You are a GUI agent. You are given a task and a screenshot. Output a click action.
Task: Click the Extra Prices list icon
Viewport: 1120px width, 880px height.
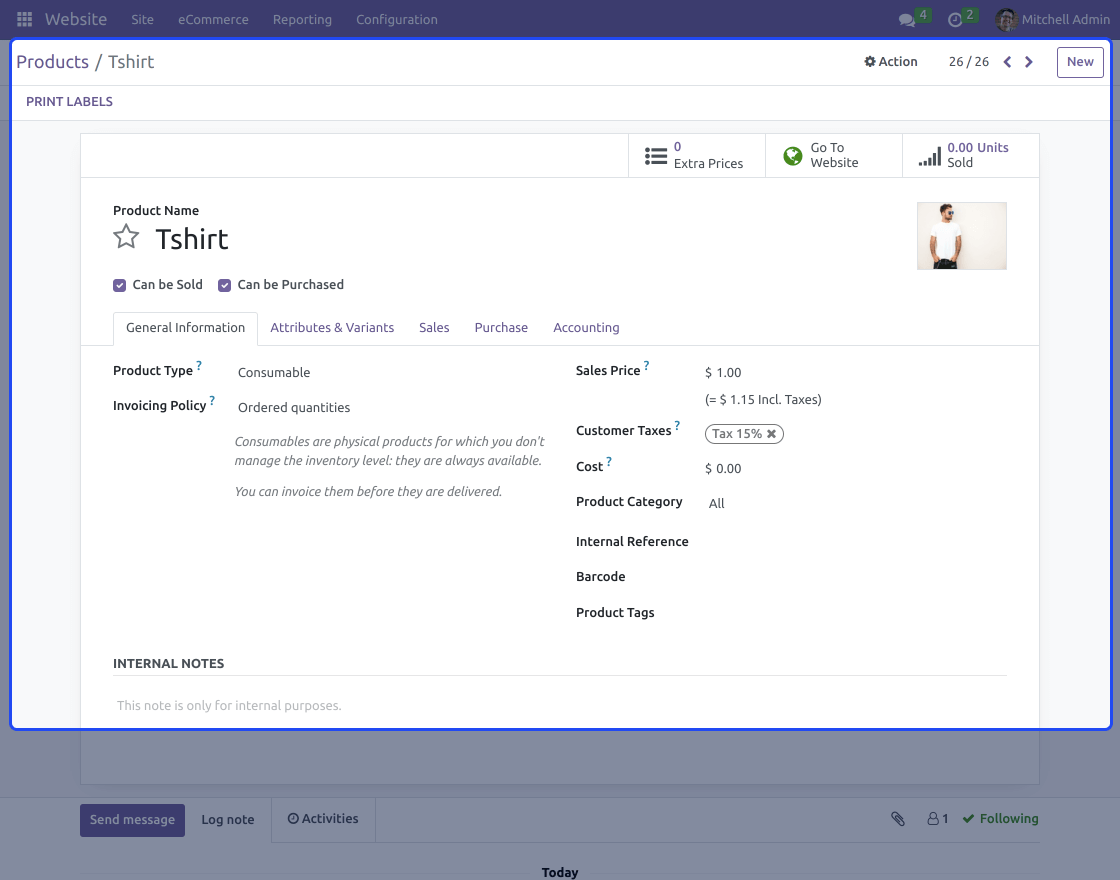[656, 156]
